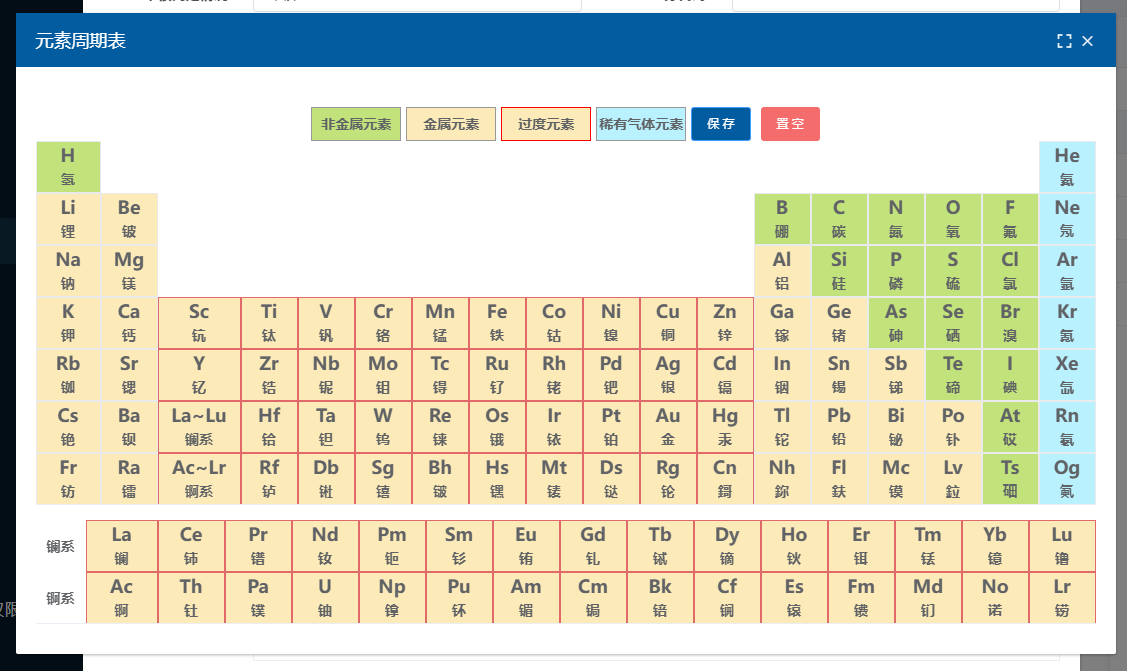Select carbon (C) cell
Screen dimensions: 1127x671
(839, 218)
